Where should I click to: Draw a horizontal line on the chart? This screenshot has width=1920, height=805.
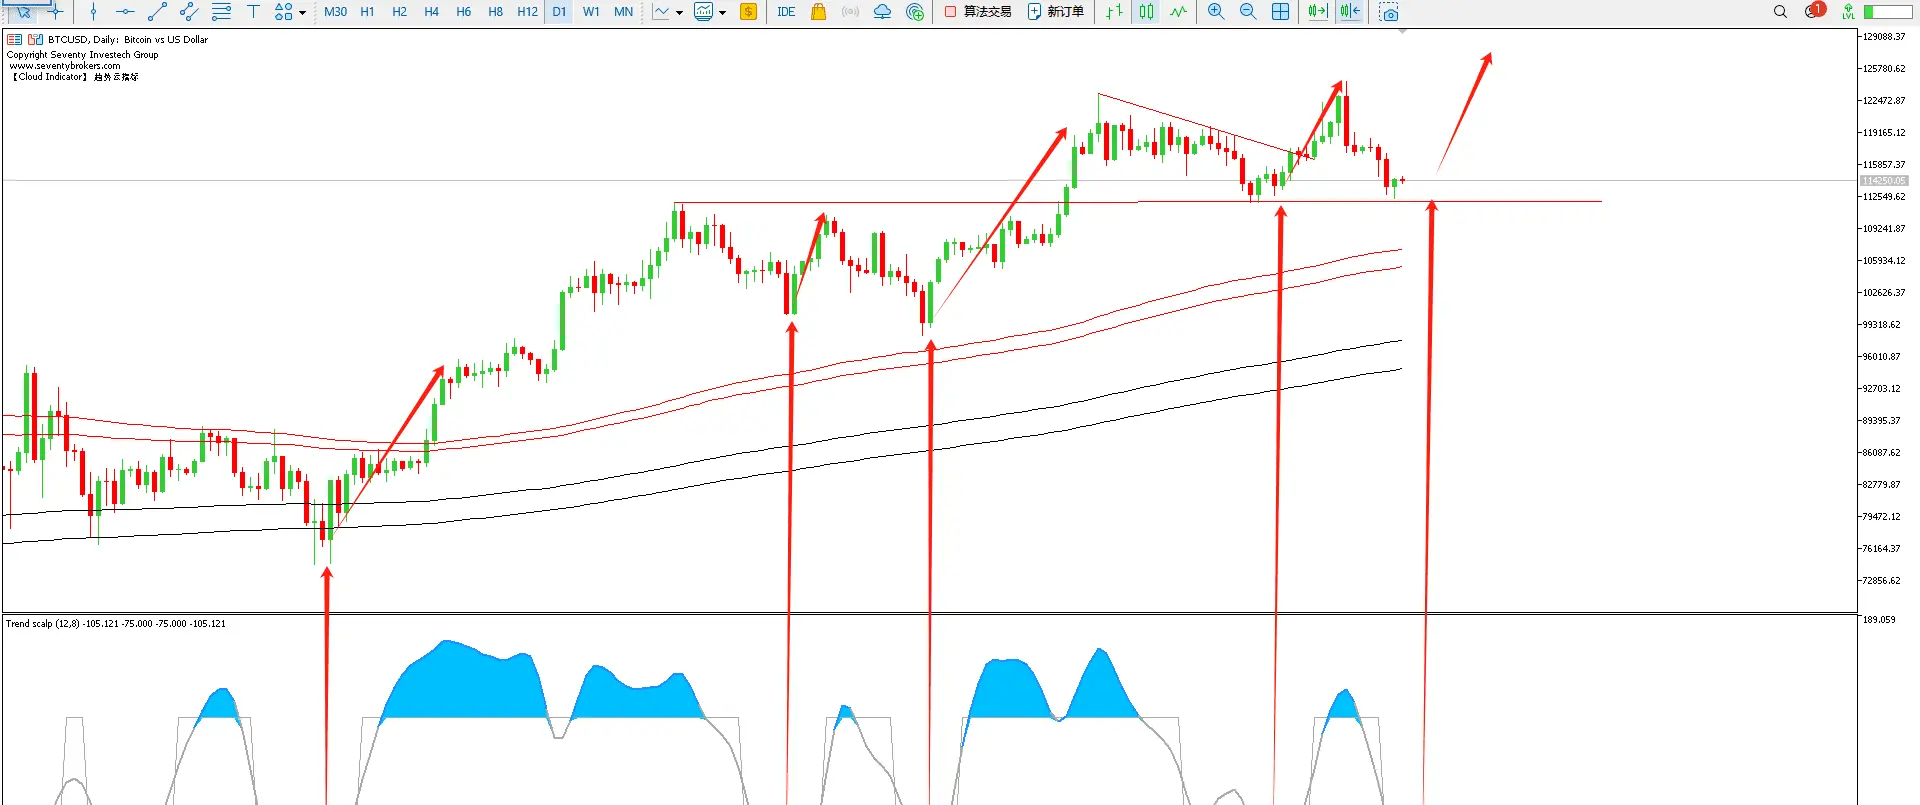tap(125, 12)
